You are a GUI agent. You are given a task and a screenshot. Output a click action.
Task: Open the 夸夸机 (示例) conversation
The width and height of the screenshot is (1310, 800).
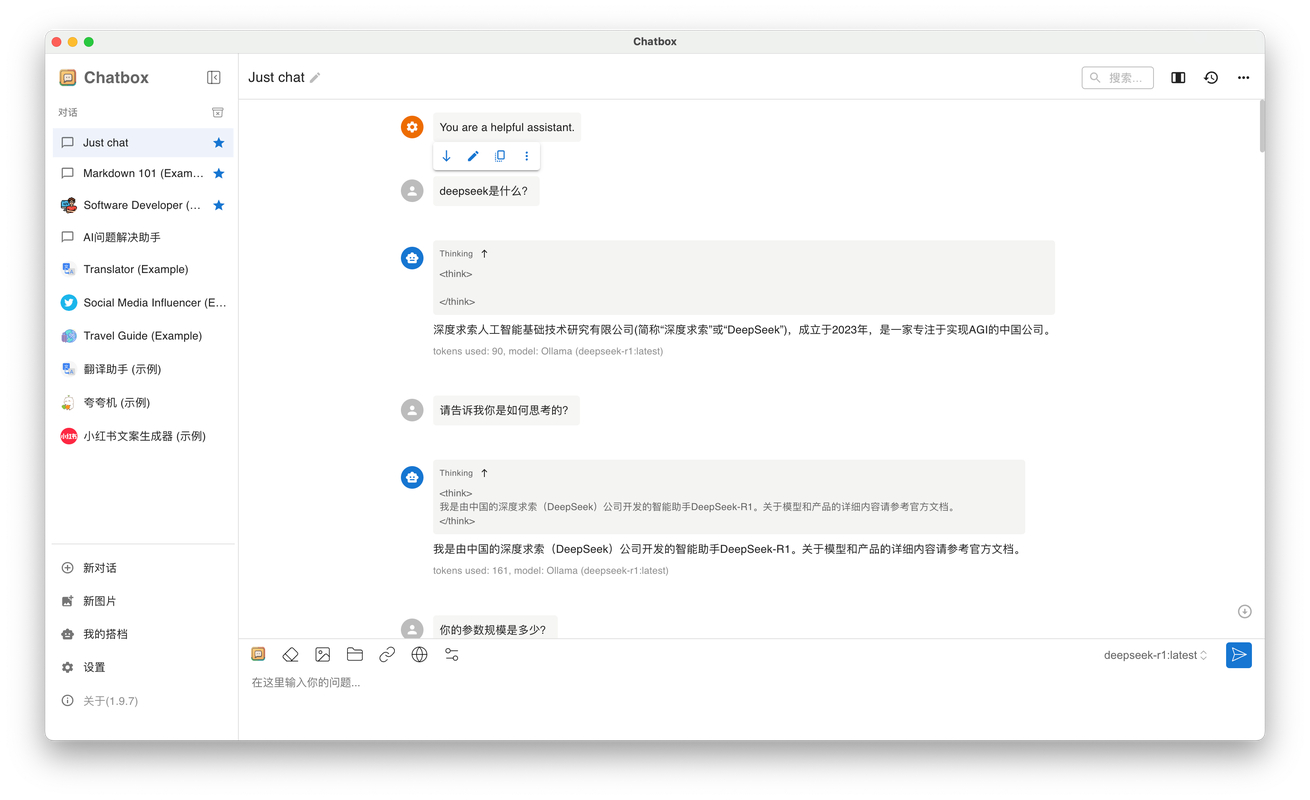pos(143,402)
